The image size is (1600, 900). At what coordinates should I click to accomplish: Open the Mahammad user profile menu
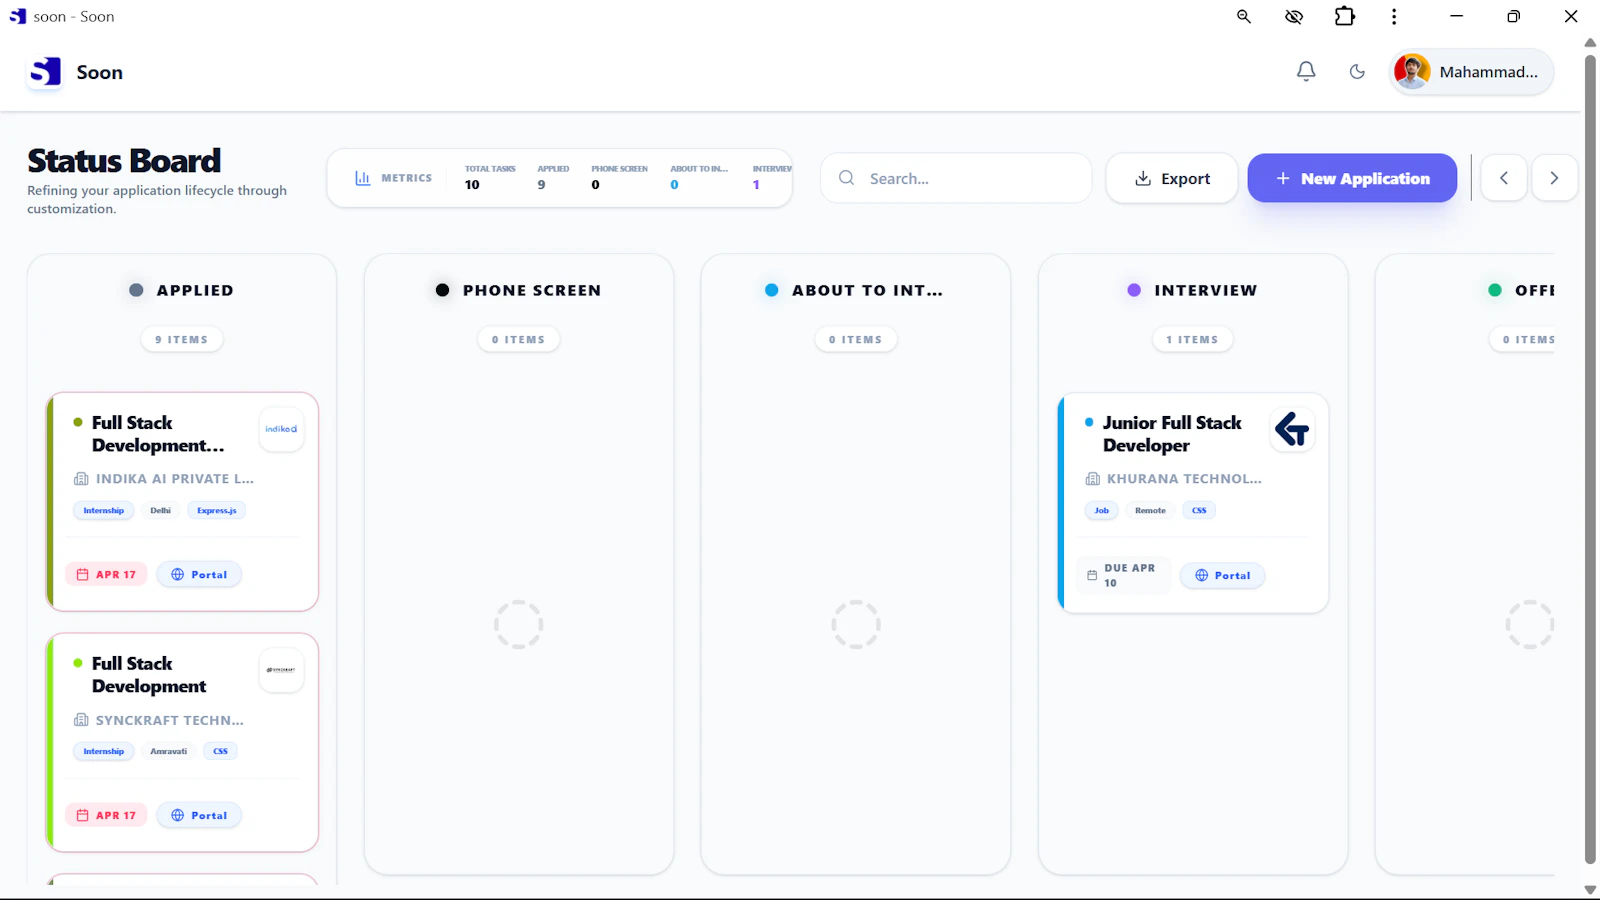pos(1471,72)
